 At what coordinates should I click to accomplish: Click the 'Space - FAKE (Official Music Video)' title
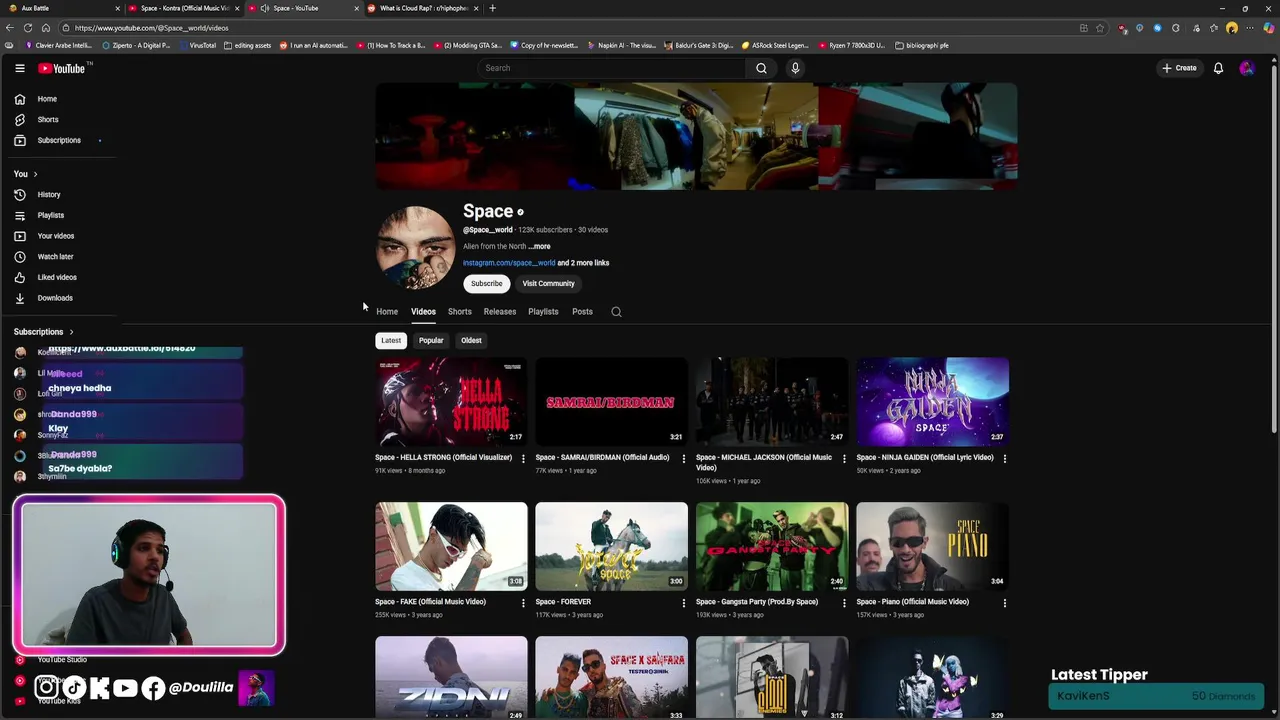(430, 602)
